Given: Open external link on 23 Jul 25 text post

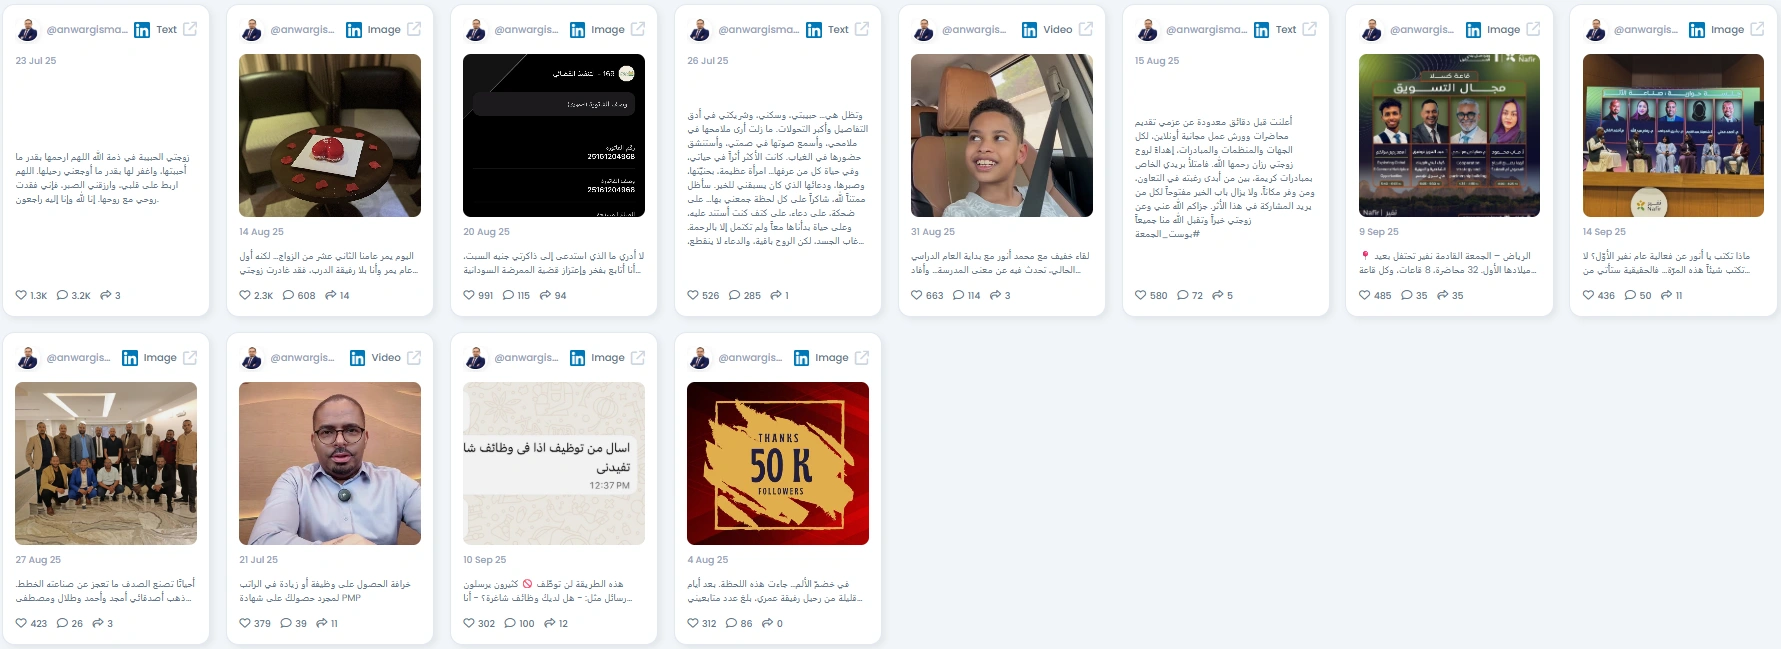Looking at the screenshot, I should point(190,30).
